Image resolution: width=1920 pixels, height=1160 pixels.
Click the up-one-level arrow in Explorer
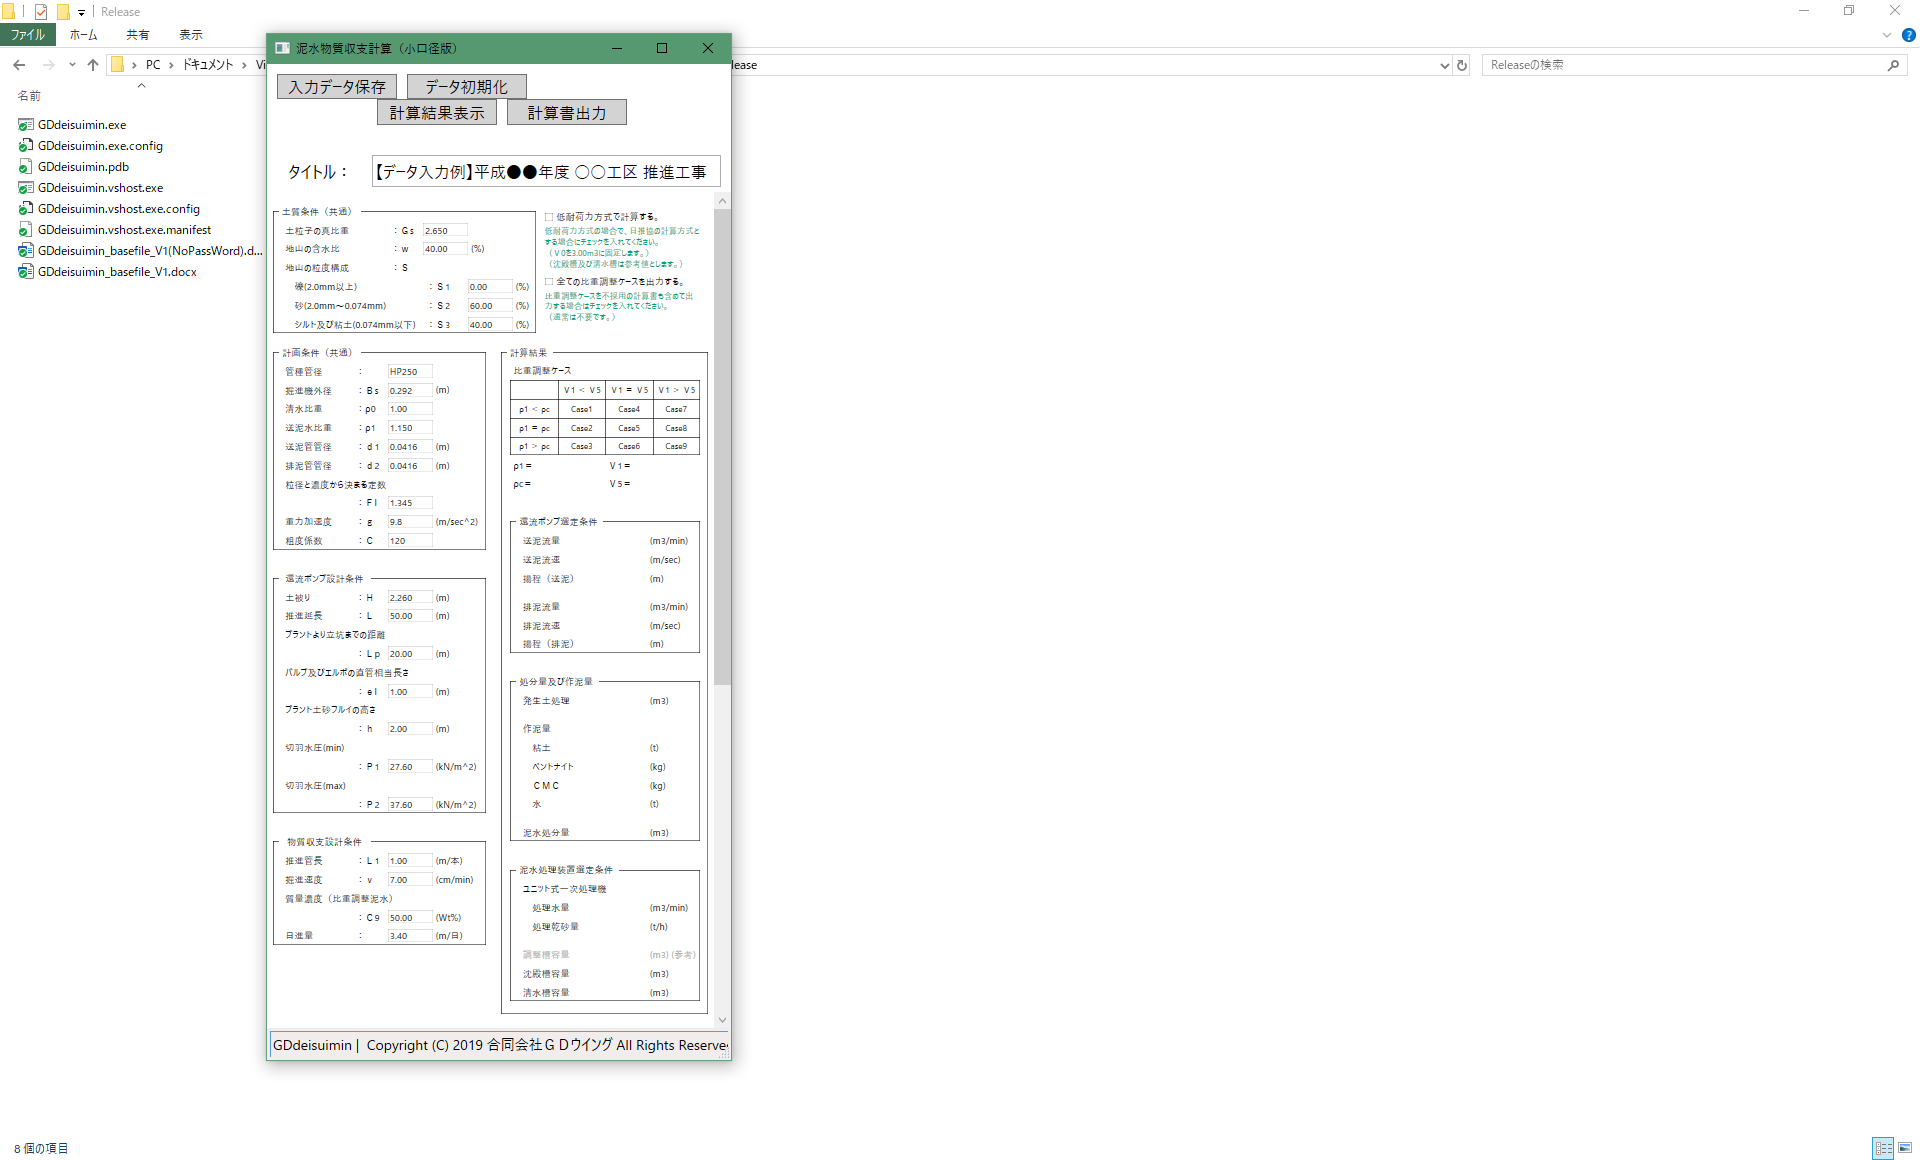click(x=93, y=65)
